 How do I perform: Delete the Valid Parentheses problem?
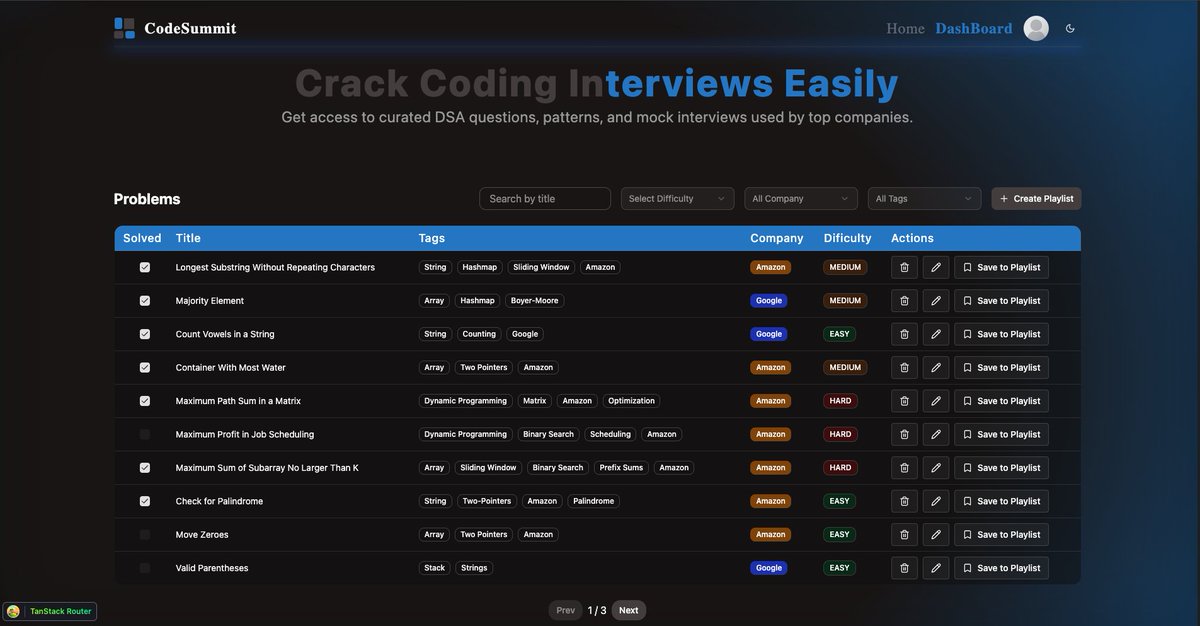(904, 568)
